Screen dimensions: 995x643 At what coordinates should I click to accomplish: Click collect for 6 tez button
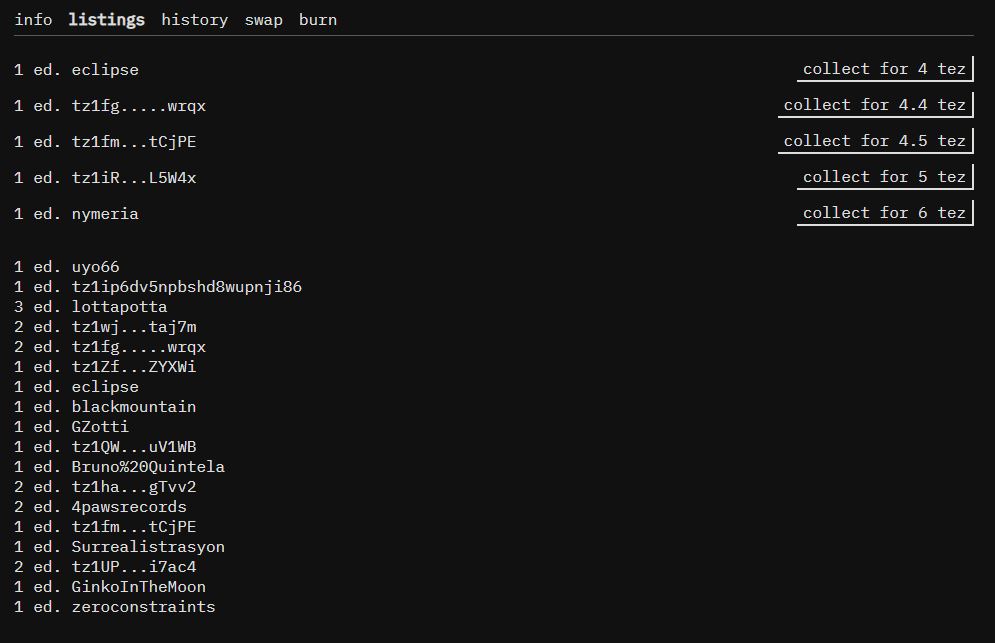pyautogui.click(x=885, y=213)
